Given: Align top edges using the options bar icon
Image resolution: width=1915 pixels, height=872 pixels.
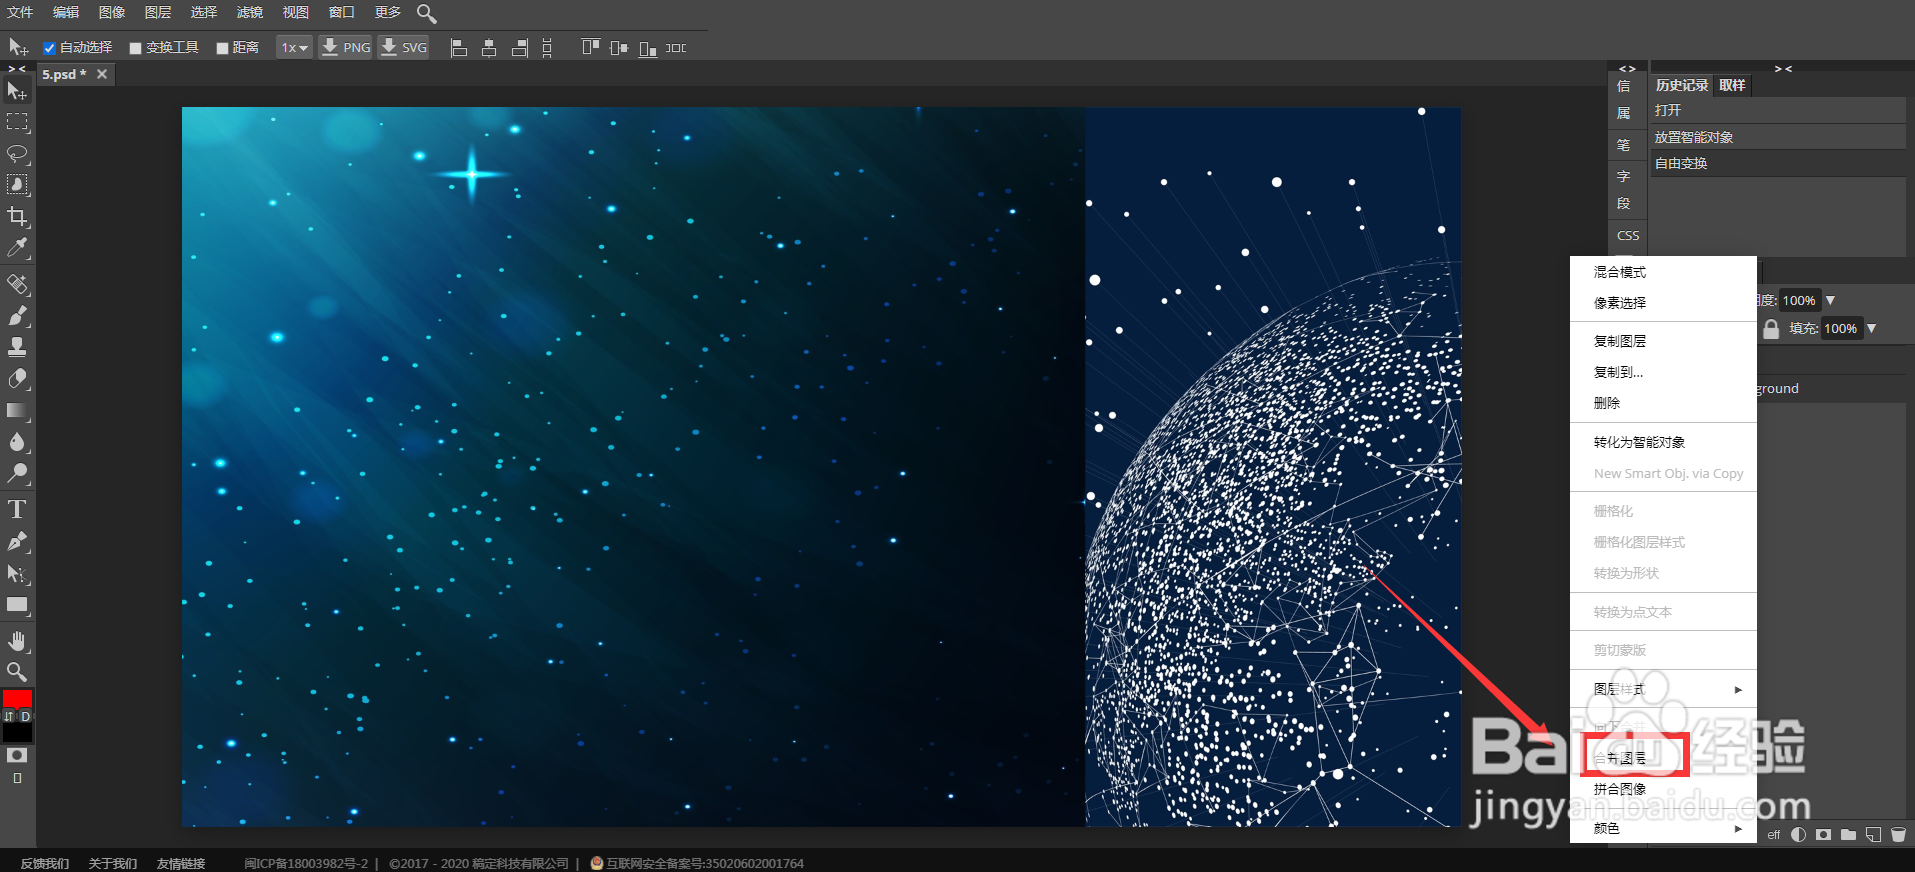Looking at the screenshot, I should pos(590,48).
